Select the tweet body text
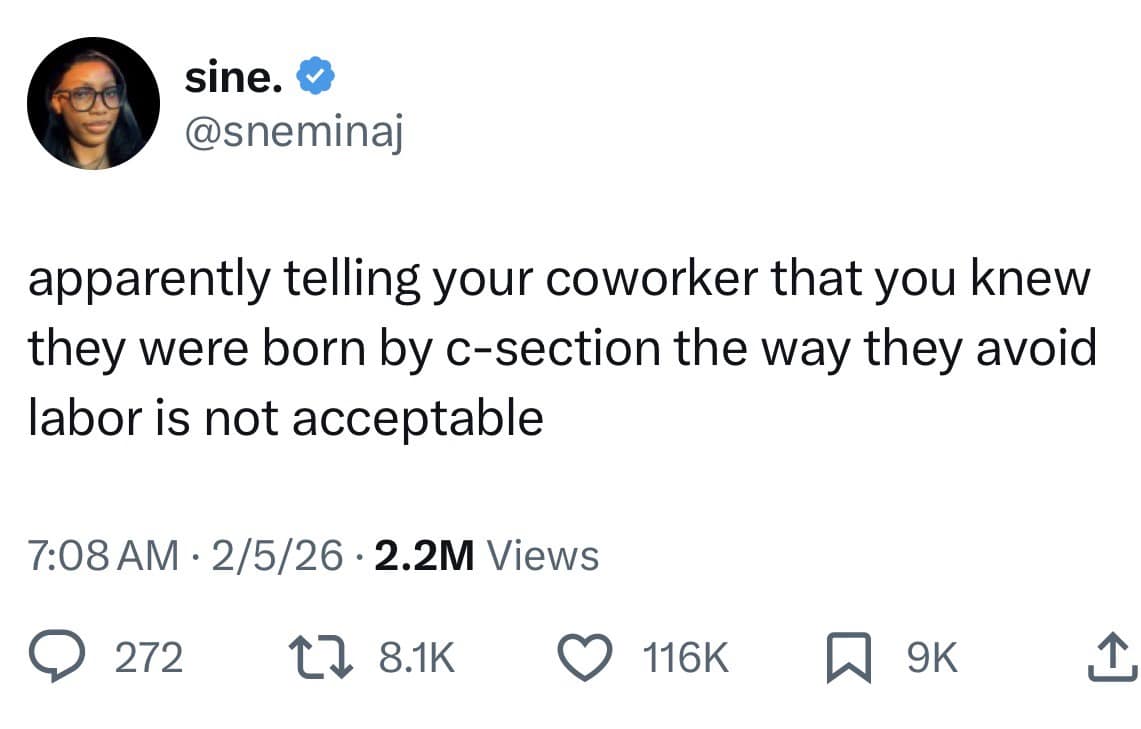Screen dimensions: 1141x729 560,347
